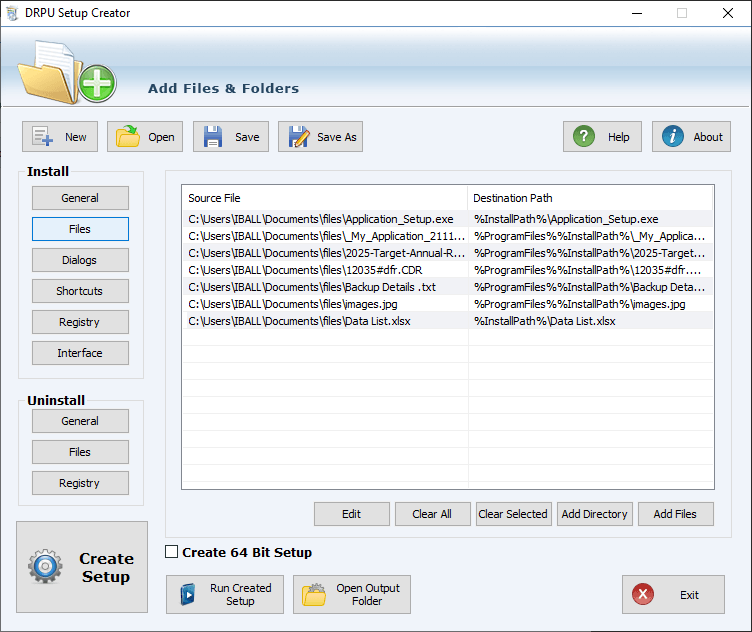Click the Add Directory button
This screenshot has height=632, width=752.
[594, 514]
